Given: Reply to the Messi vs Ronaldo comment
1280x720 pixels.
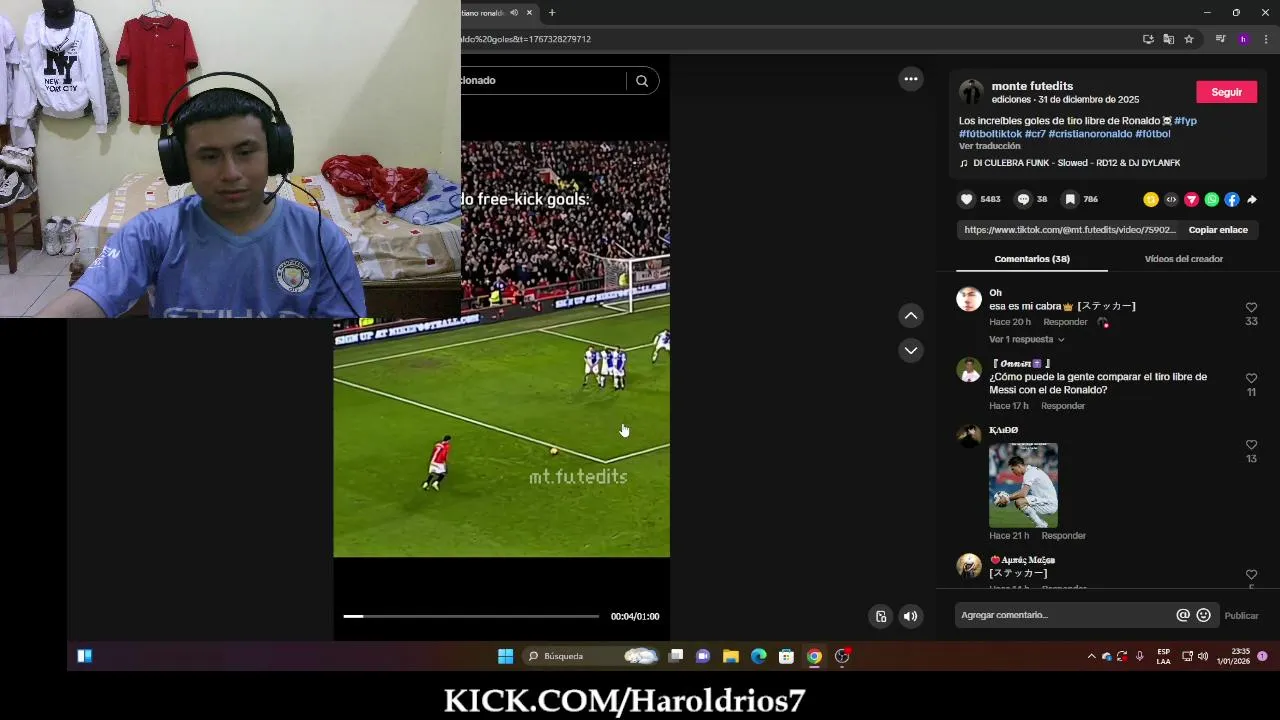Looking at the screenshot, I should click(1063, 406).
